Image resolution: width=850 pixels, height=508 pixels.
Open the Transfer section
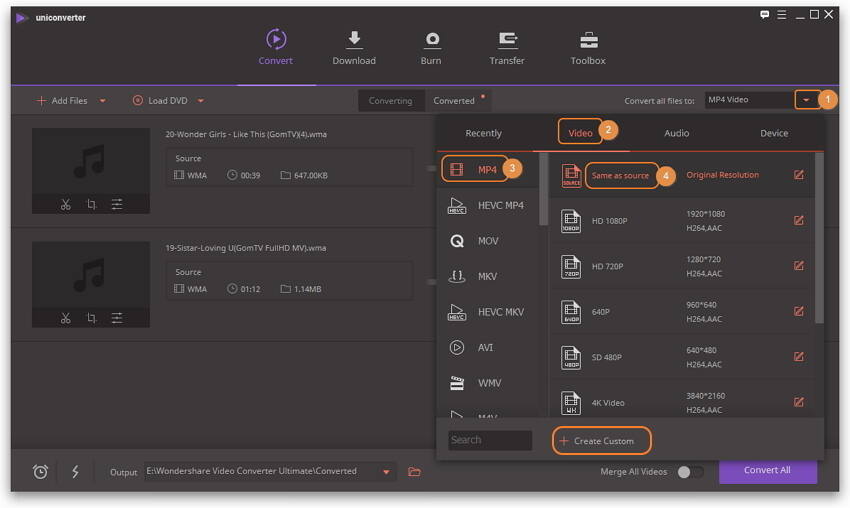(x=507, y=48)
